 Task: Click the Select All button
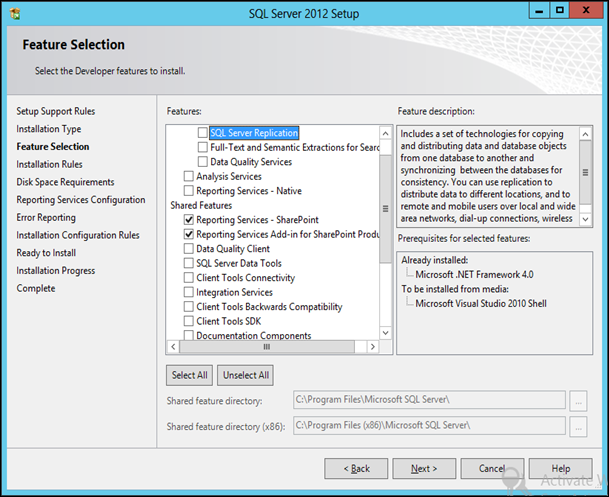pyautogui.click(x=189, y=375)
